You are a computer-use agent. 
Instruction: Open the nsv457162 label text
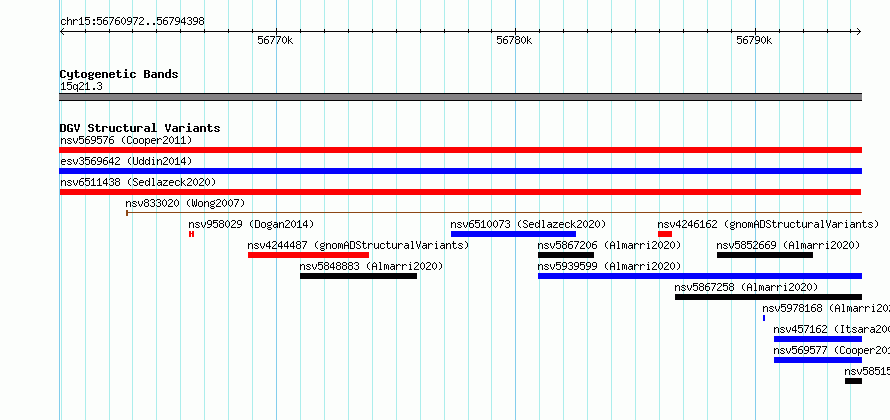pyautogui.click(x=832, y=329)
